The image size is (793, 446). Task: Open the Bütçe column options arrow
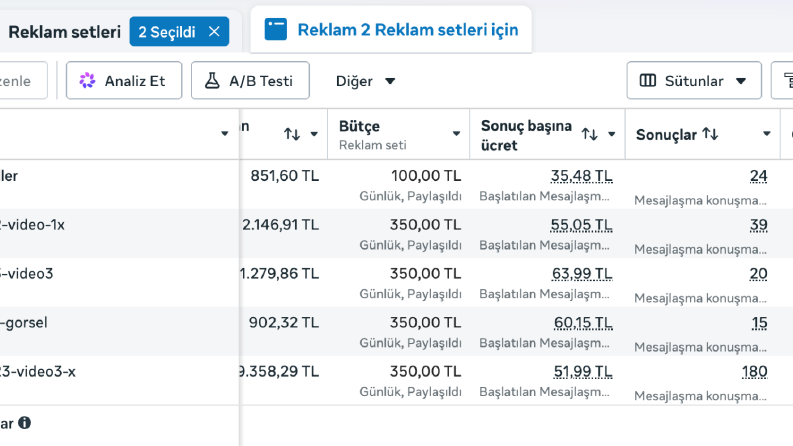pyautogui.click(x=456, y=134)
